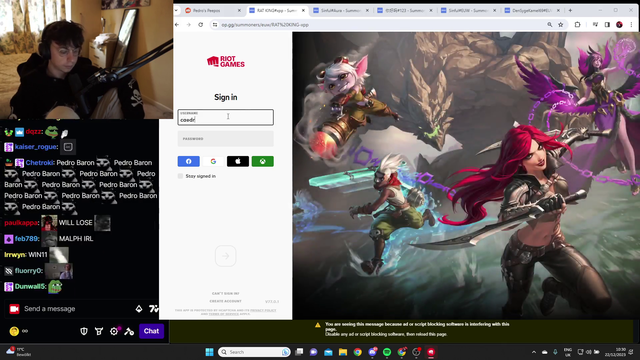Screen dimensions: 640x360
Task: Tick the Stay signed in checkbox
Action: [x=180, y=176]
